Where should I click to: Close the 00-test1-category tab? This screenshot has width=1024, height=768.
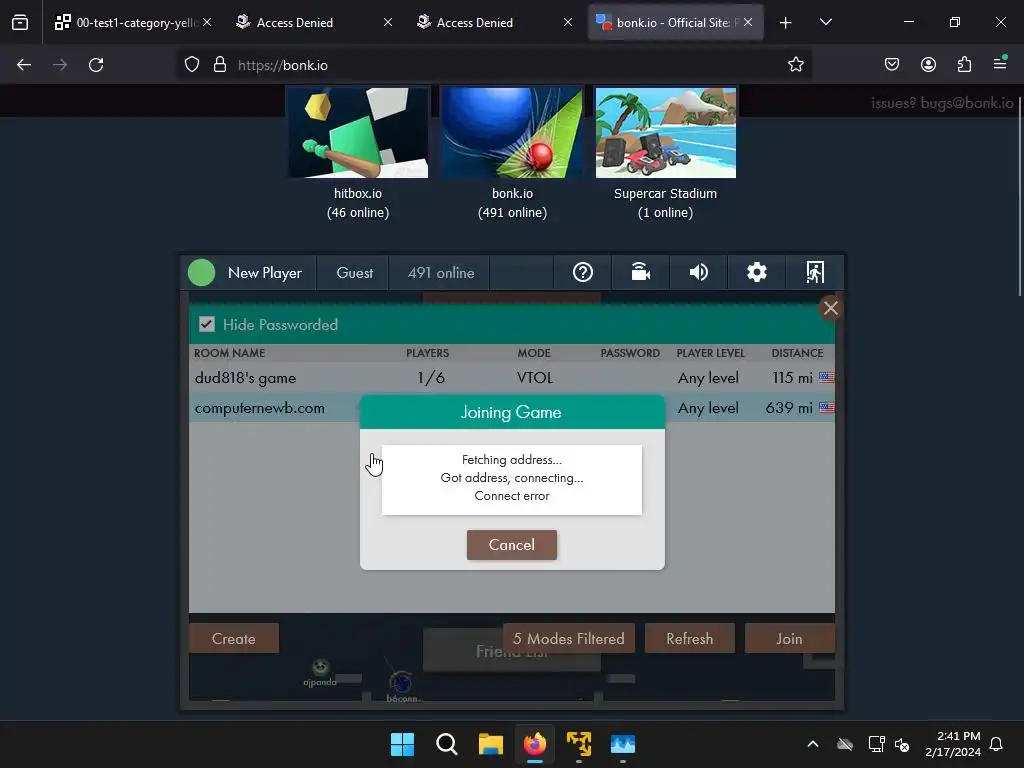(x=207, y=22)
